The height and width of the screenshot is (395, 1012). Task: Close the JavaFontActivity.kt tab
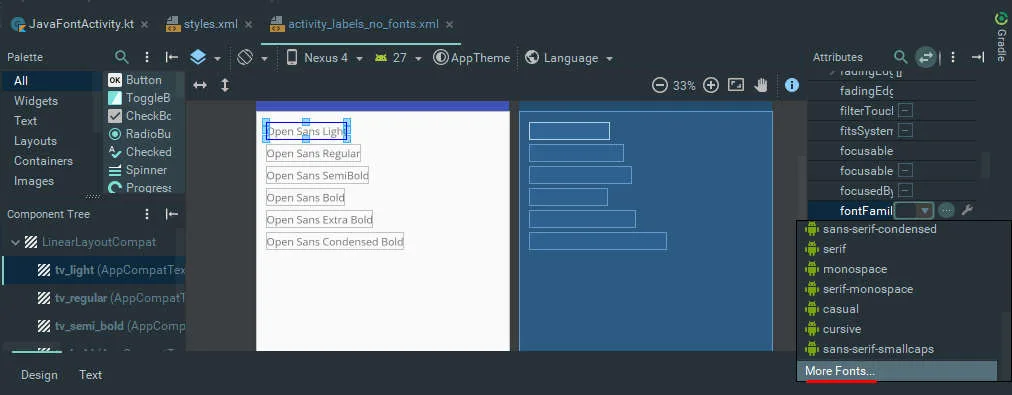click(145, 25)
